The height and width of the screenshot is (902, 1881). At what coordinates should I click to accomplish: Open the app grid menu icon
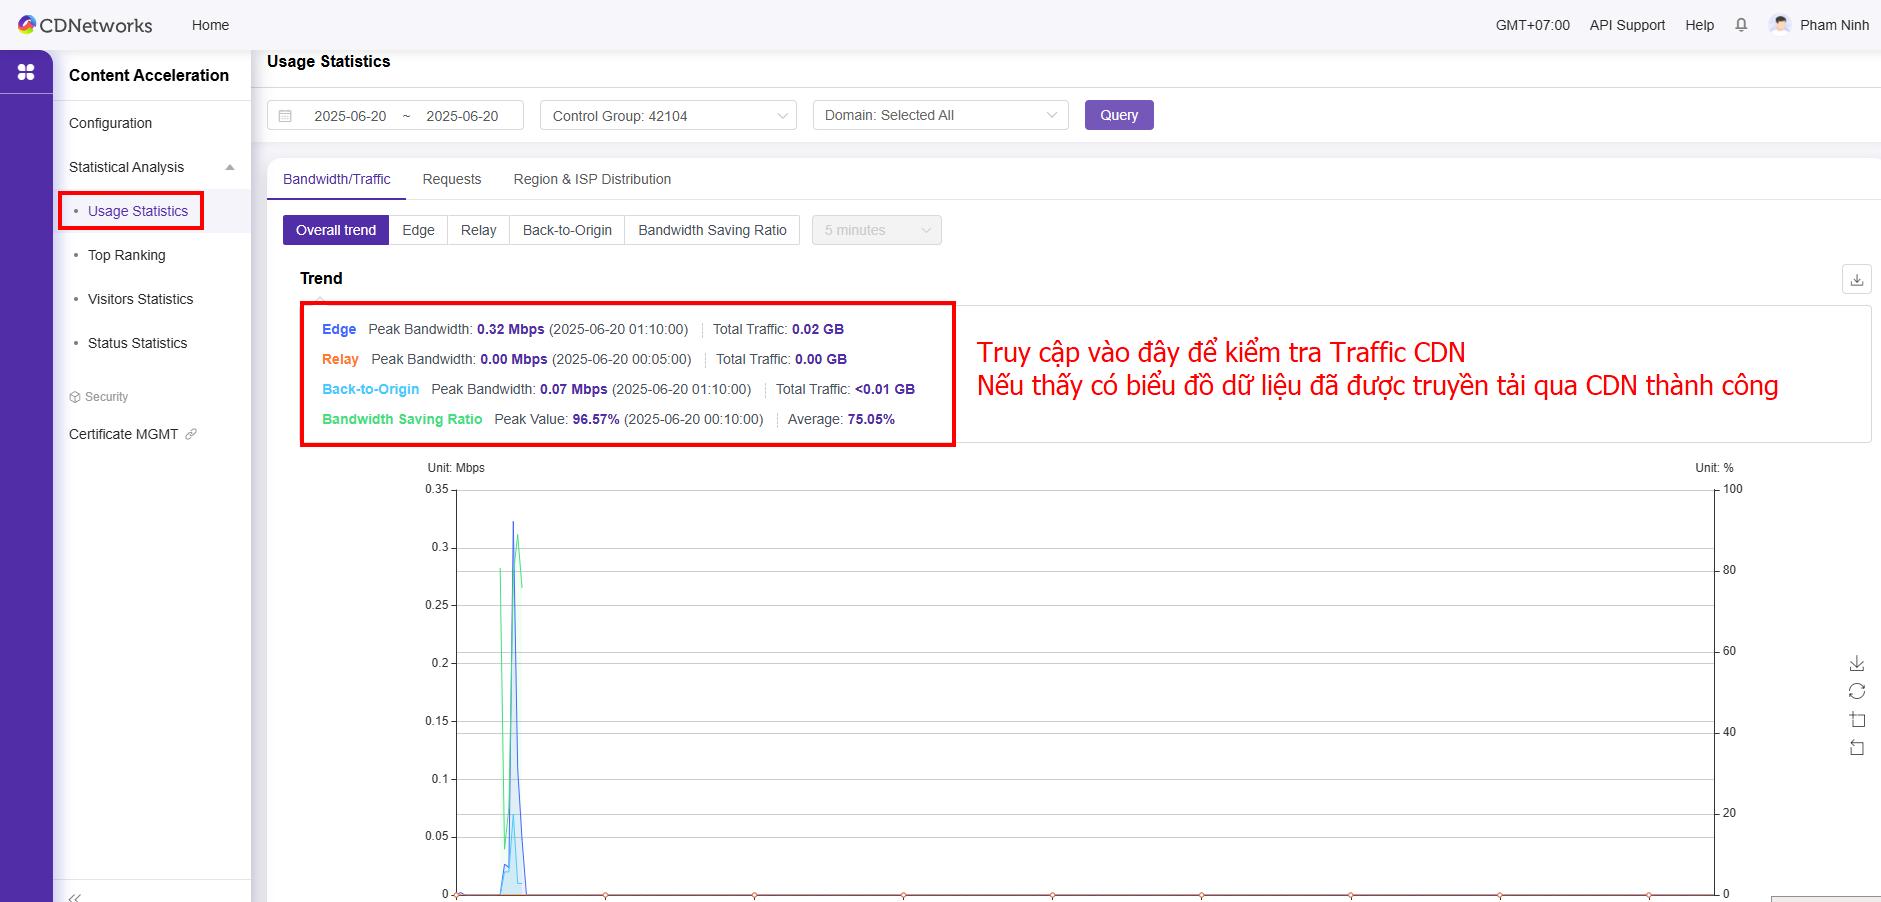26,72
